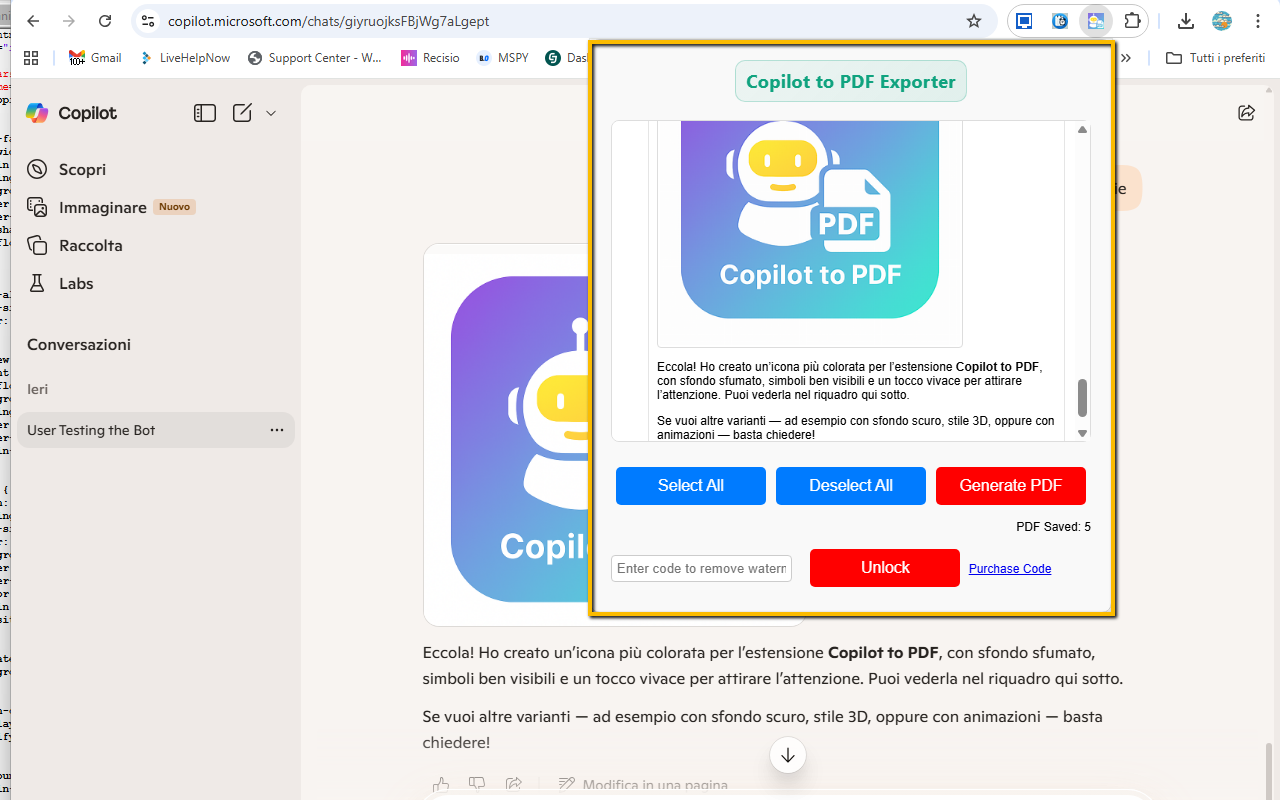Open the share icon at top right
1280x800 pixels.
click(x=1246, y=113)
